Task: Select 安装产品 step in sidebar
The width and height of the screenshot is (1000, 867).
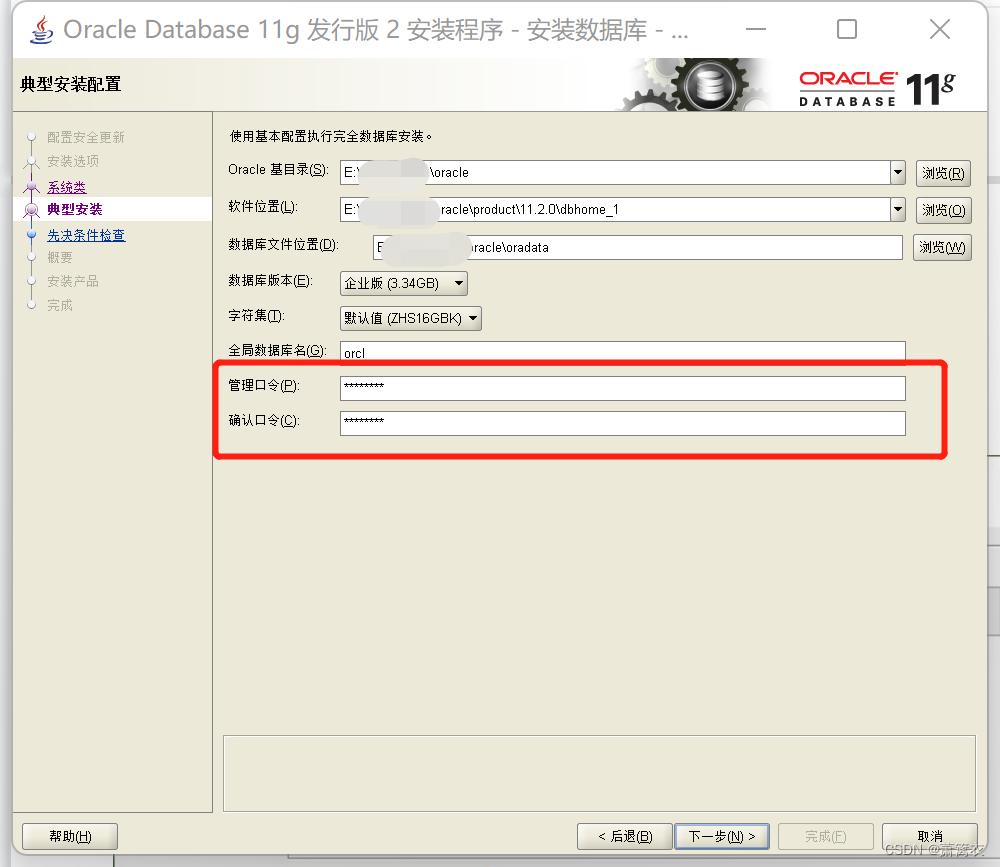Action: (73, 281)
